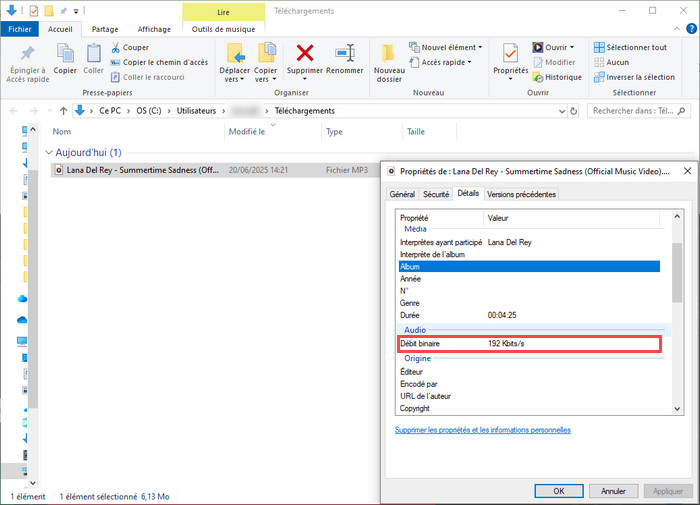Click the Supprimer red X icon

[306, 54]
